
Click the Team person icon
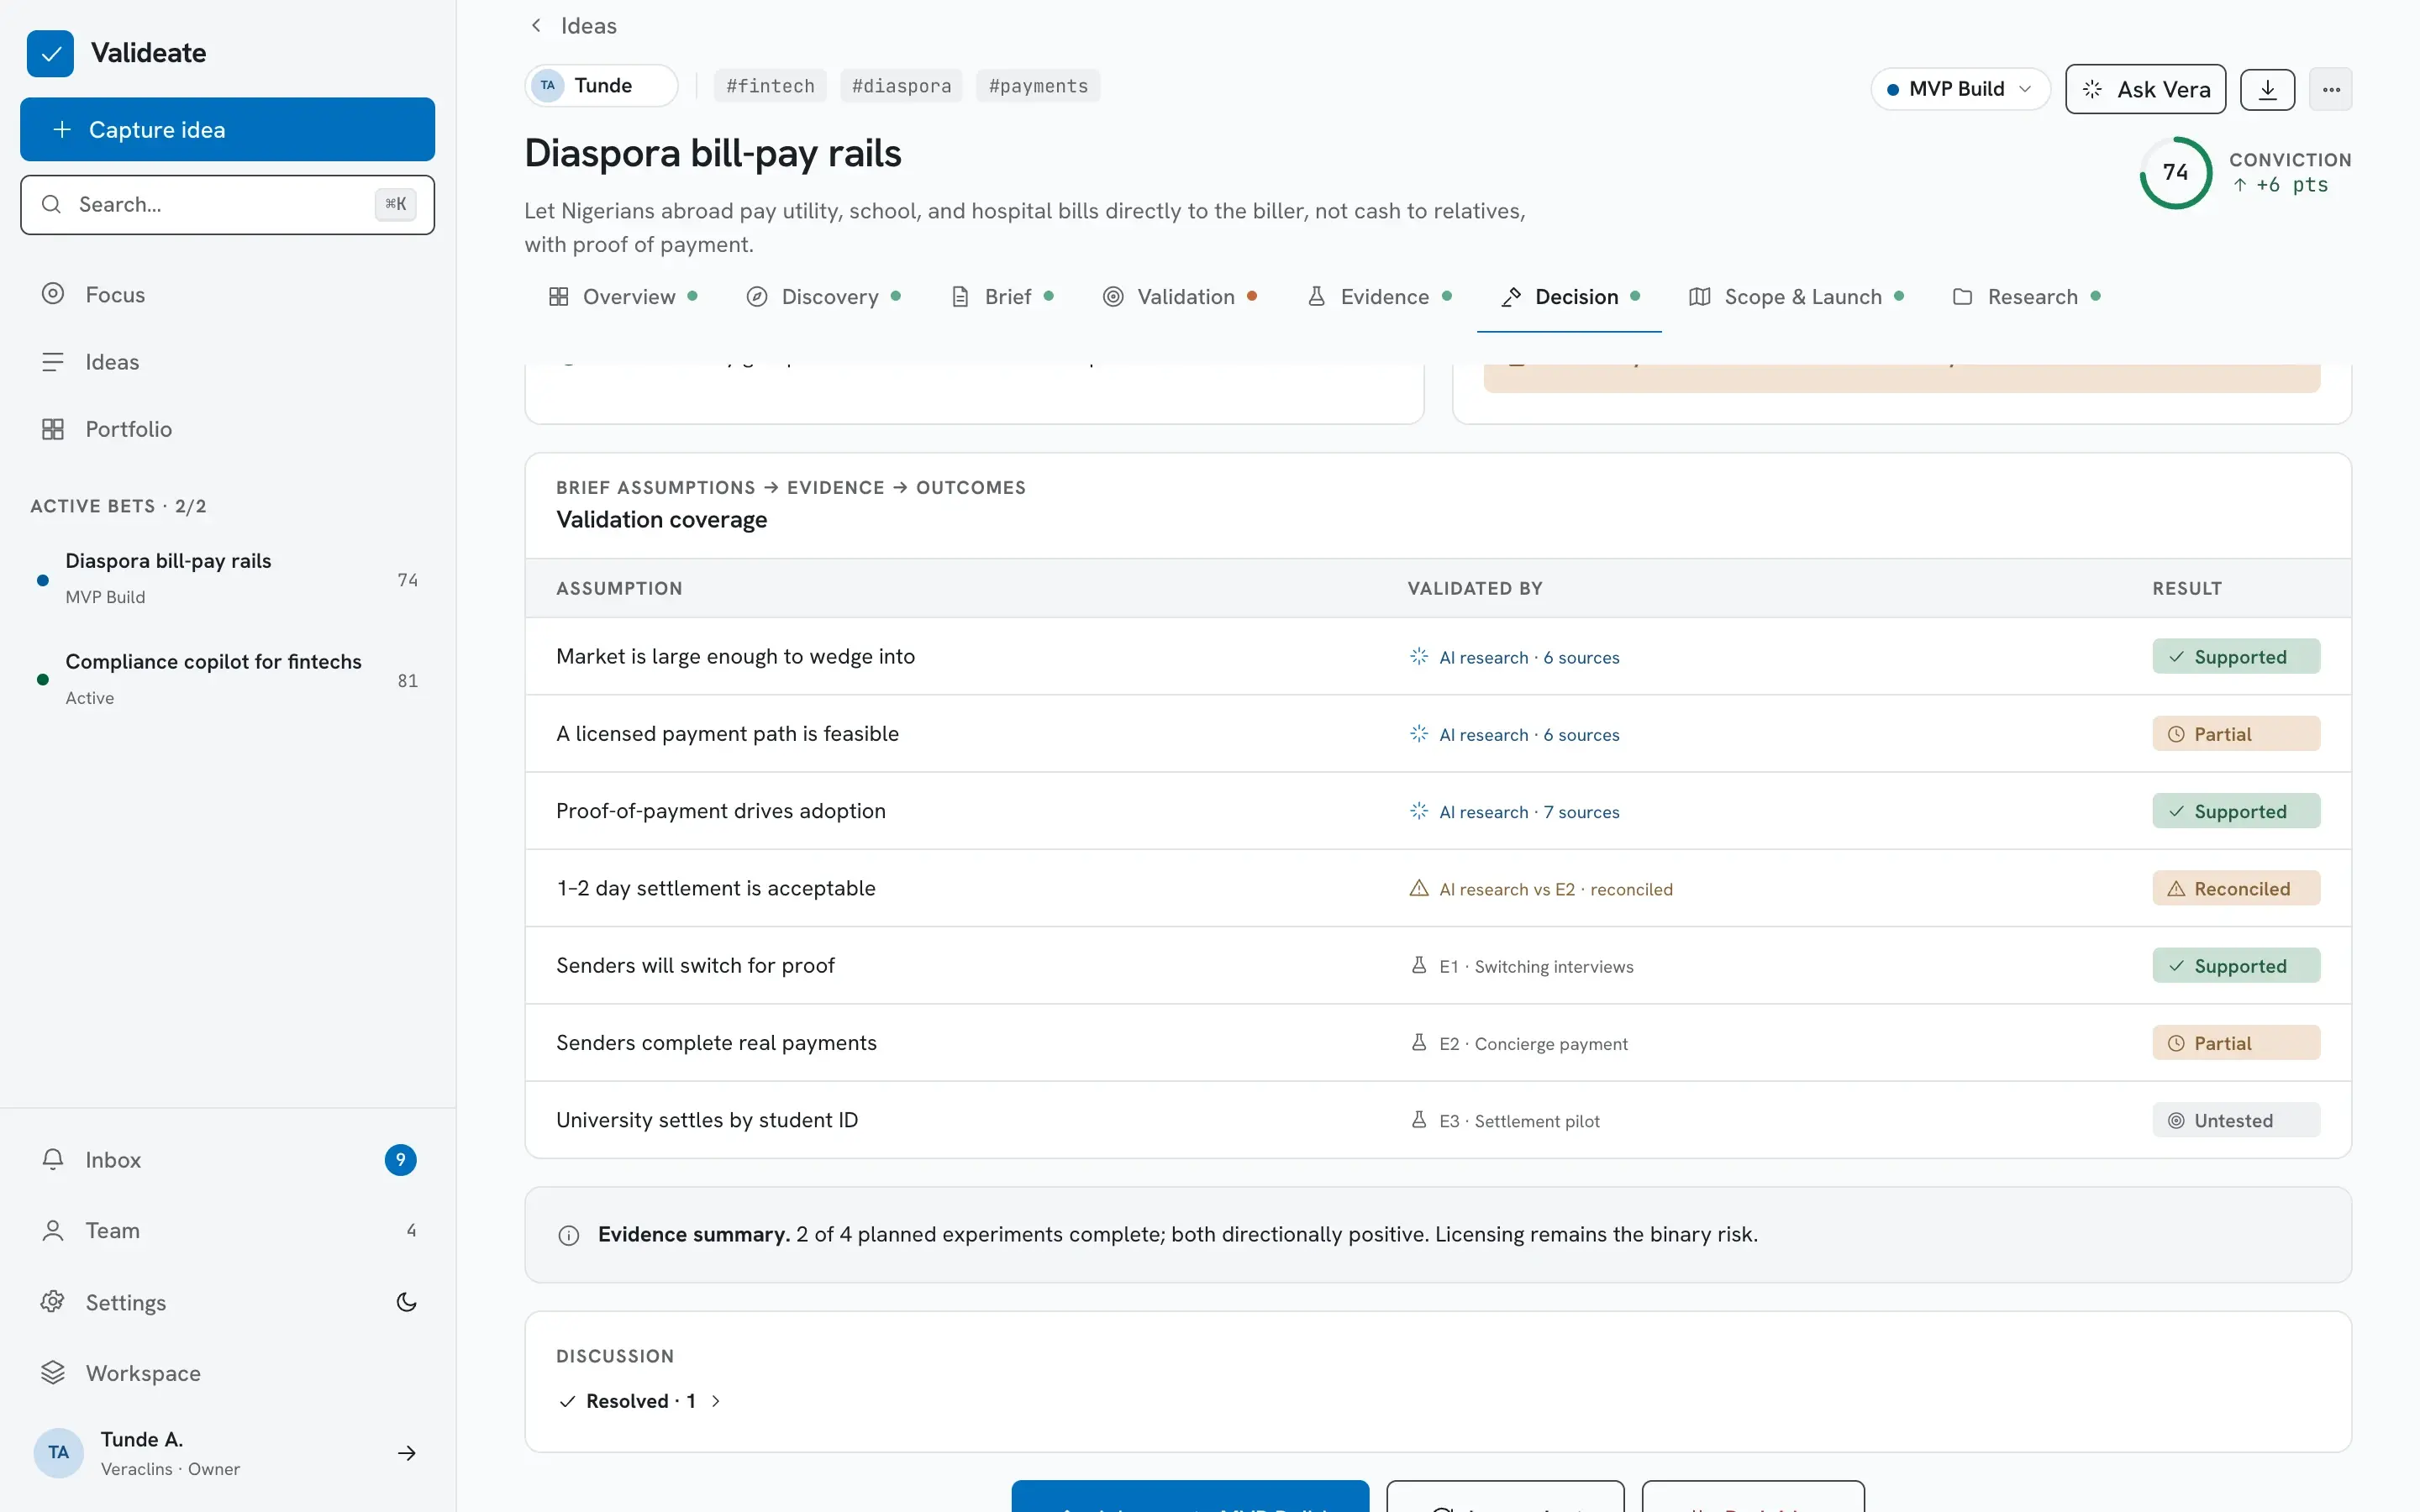pos(53,1230)
